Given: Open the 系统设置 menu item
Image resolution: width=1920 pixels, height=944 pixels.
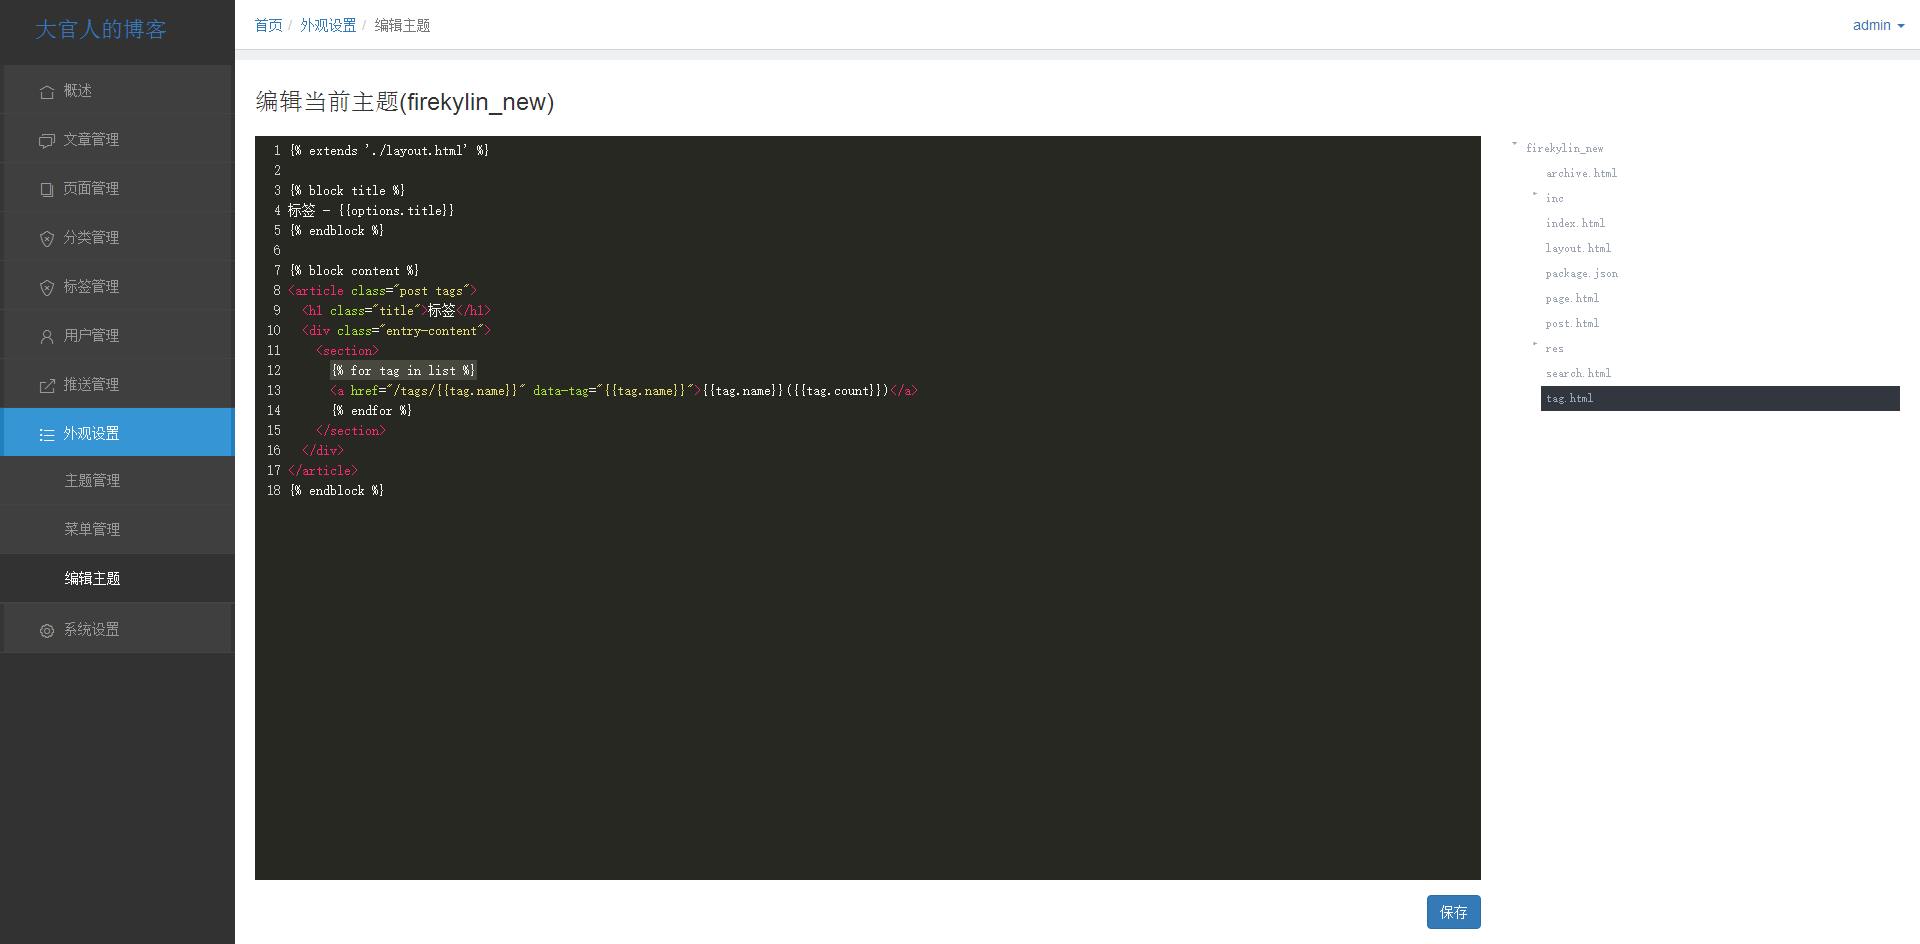Looking at the screenshot, I should [118, 629].
